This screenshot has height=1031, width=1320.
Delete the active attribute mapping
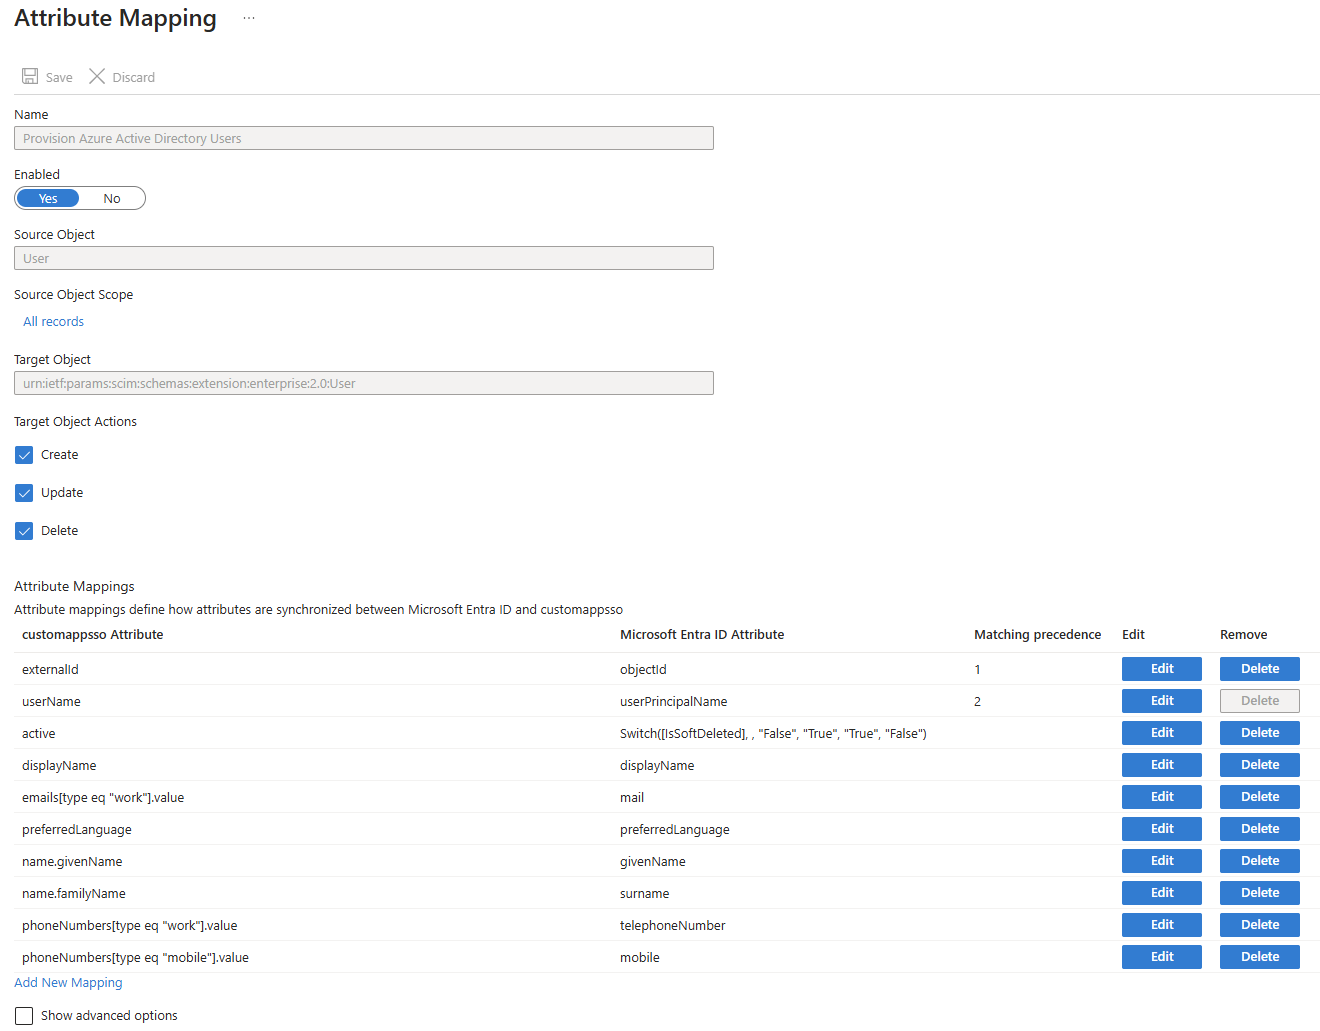[x=1260, y=733]
